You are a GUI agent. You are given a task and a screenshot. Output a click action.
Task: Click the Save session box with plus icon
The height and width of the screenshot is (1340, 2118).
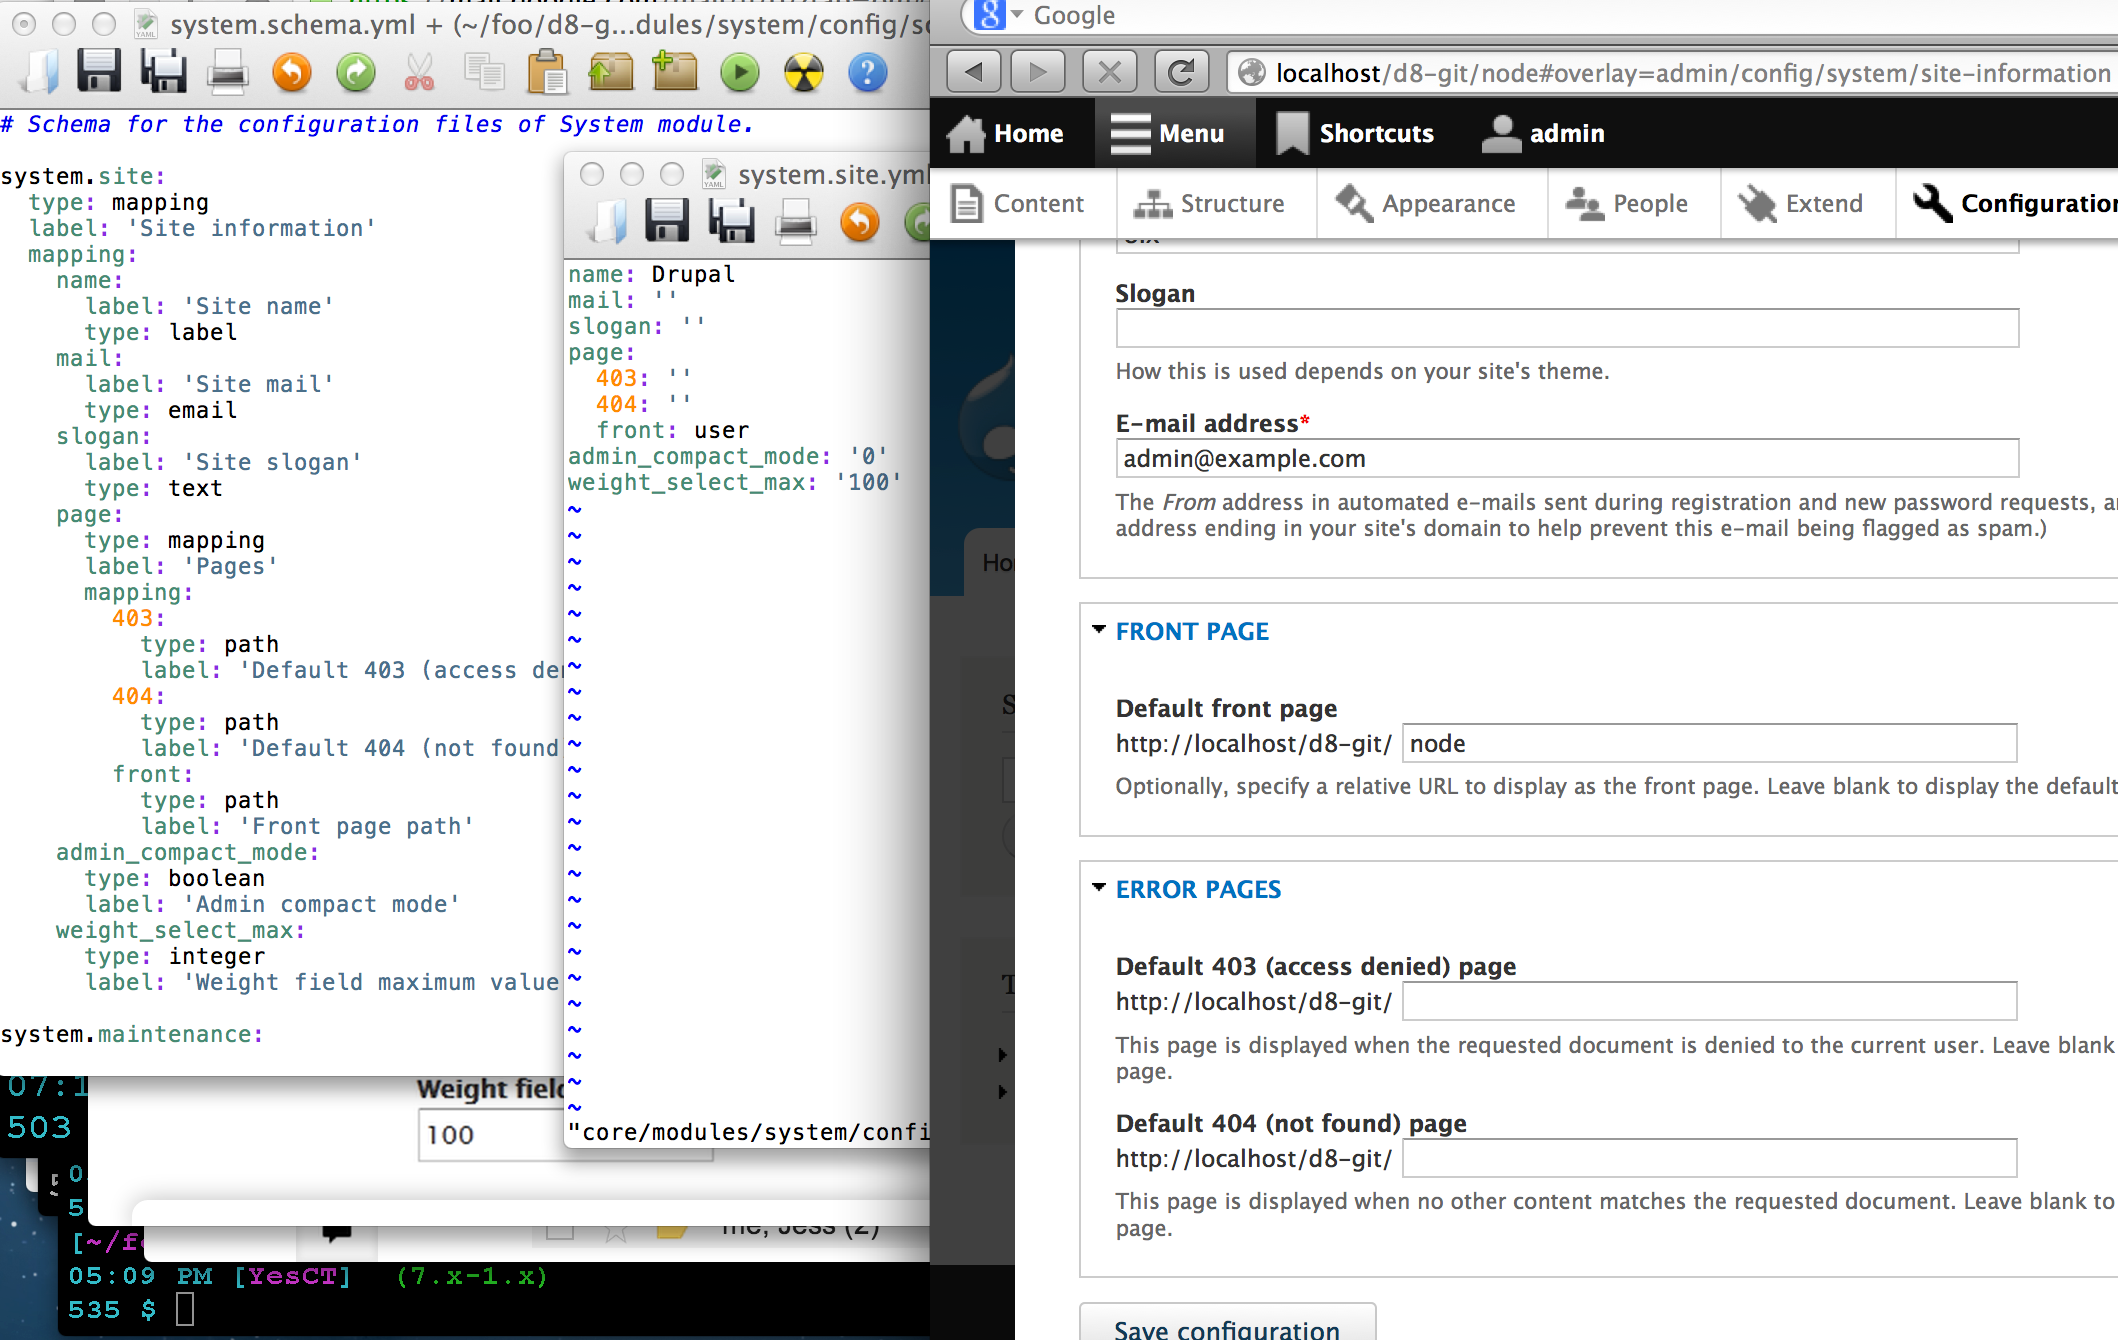[675, 72]
